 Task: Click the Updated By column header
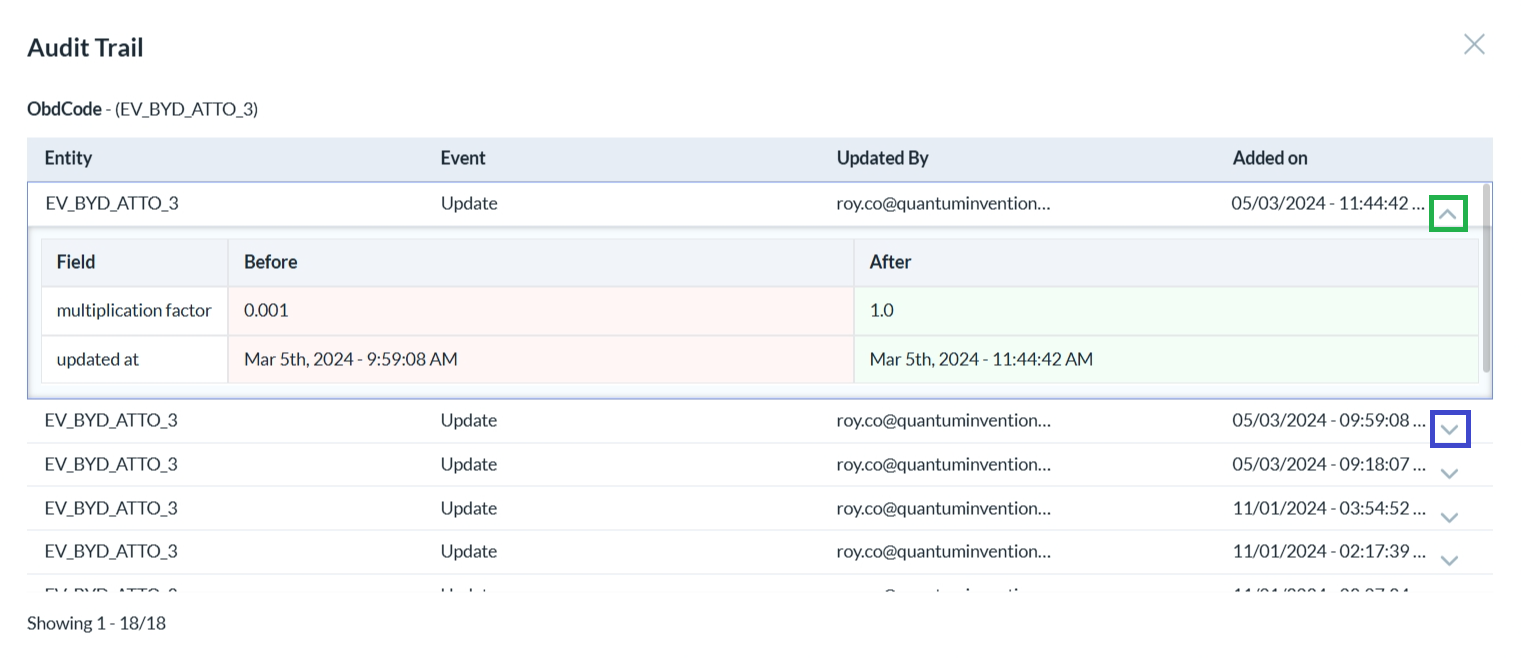(882, 158)
